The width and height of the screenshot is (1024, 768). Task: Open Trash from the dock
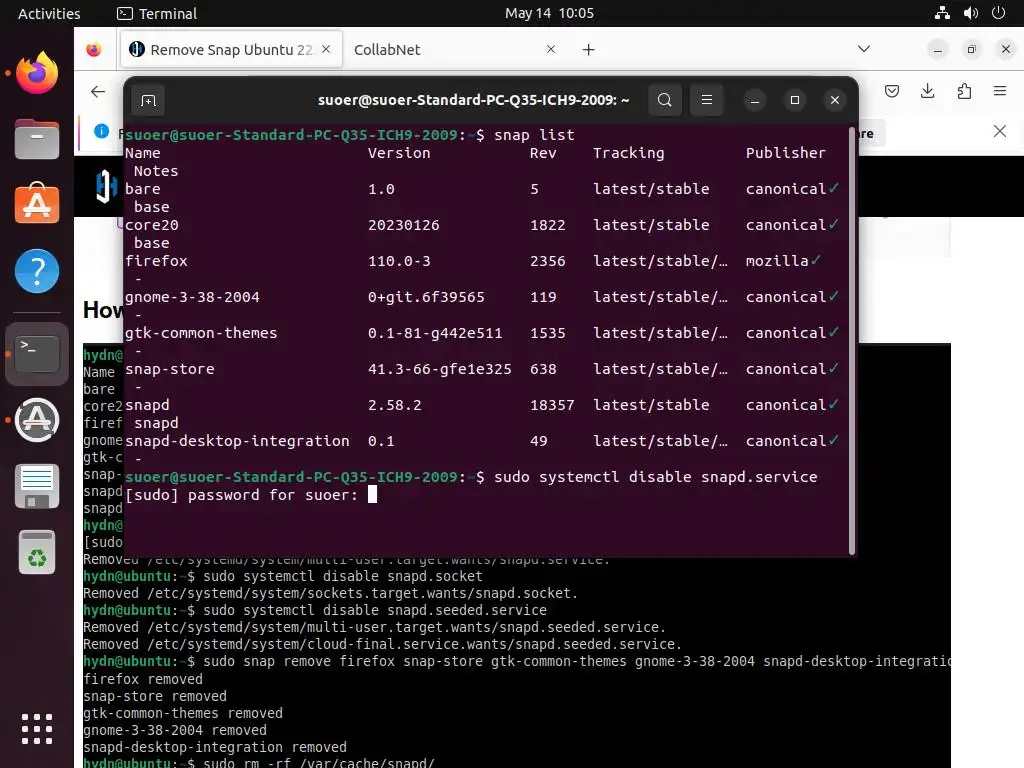[37, 552]
